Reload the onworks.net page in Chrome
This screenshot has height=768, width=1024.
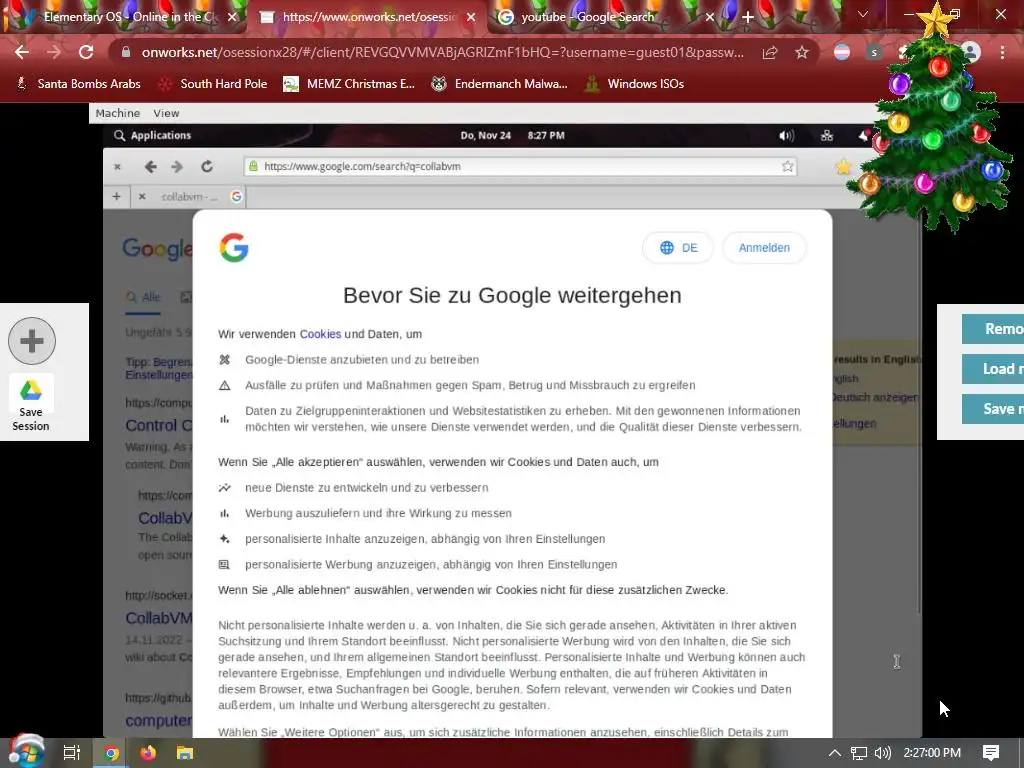tap(86, 52)
